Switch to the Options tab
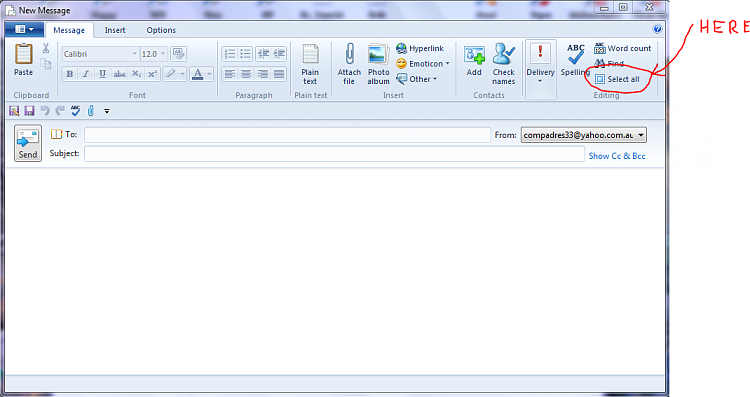The height and width of the screenshot is (397, 750). coord(161,30)
